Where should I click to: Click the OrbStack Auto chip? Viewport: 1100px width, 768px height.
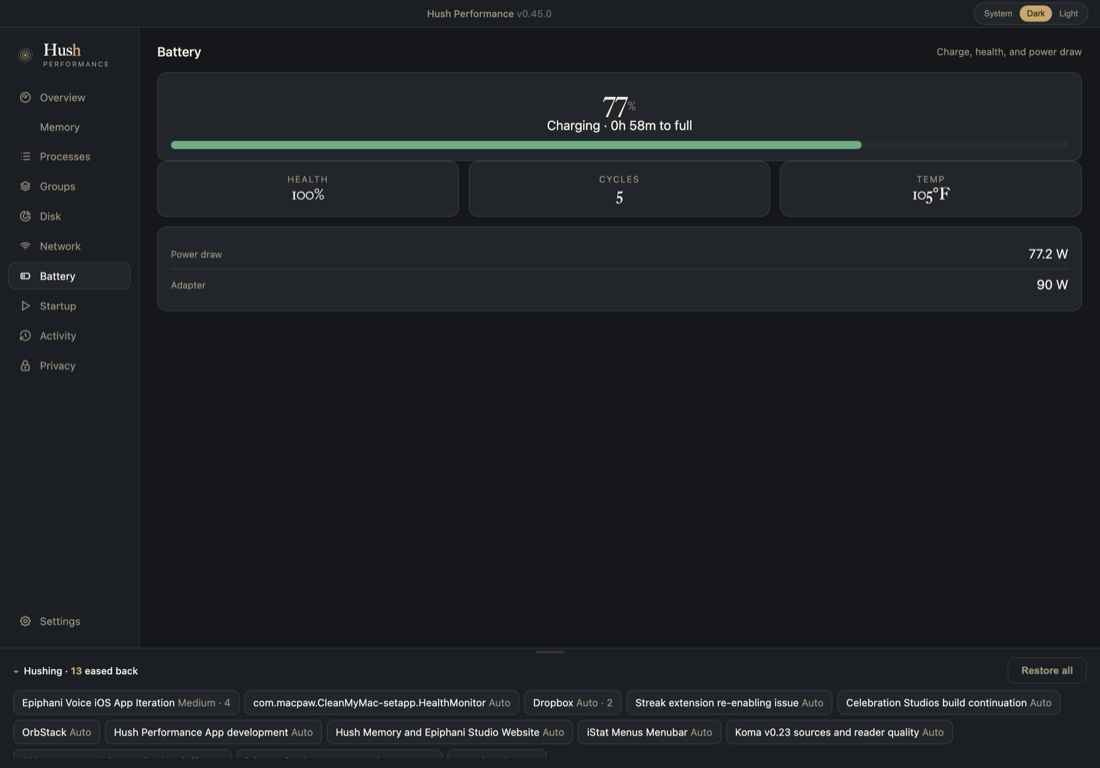pyautogui.click(x=56, y=732)
